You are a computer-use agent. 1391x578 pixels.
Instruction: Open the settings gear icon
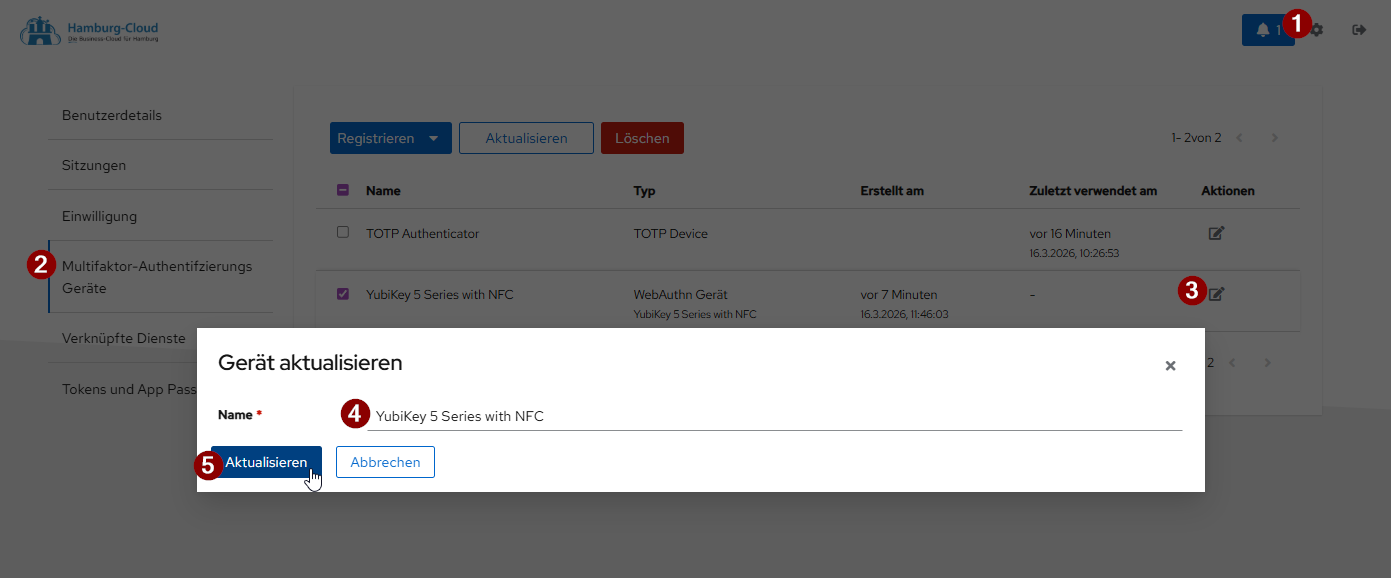(x=1315, y=30)
